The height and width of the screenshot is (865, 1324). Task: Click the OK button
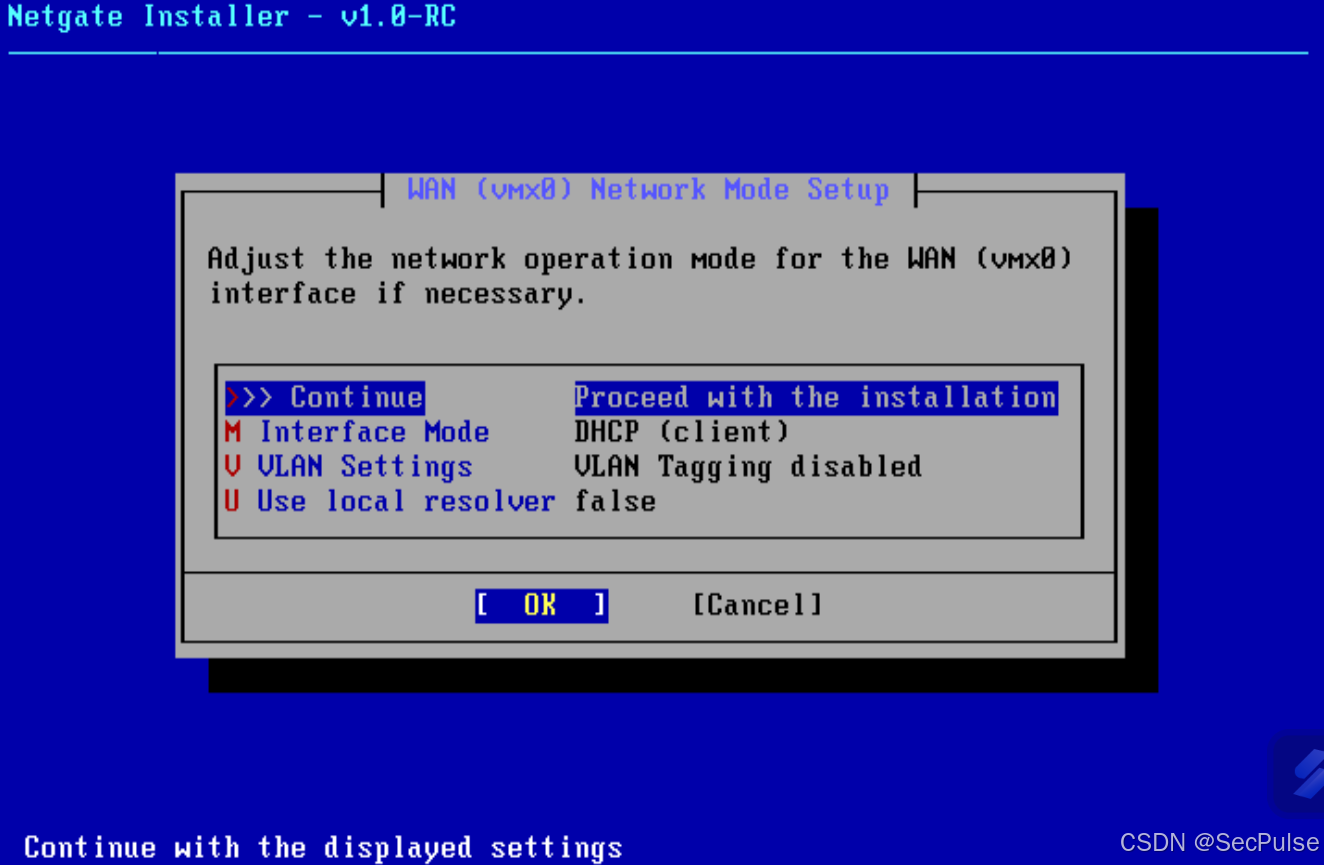(541, 605)
